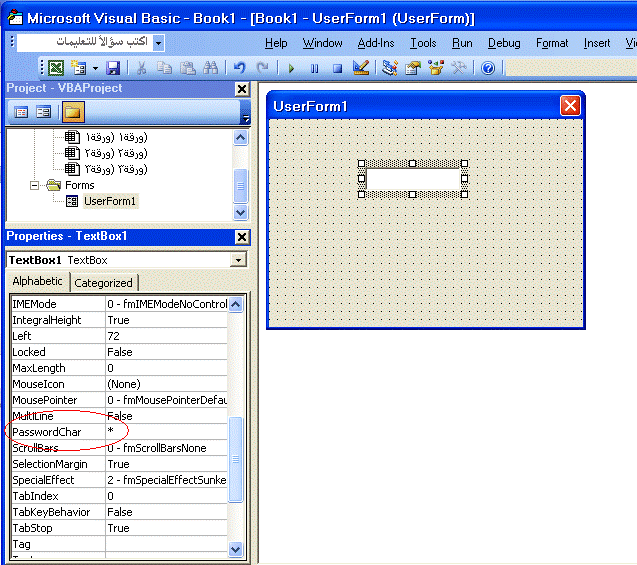Run the Sub/UserForm with the play icon
The height and width of the screenshot is (565, 637).
[291, 68]
